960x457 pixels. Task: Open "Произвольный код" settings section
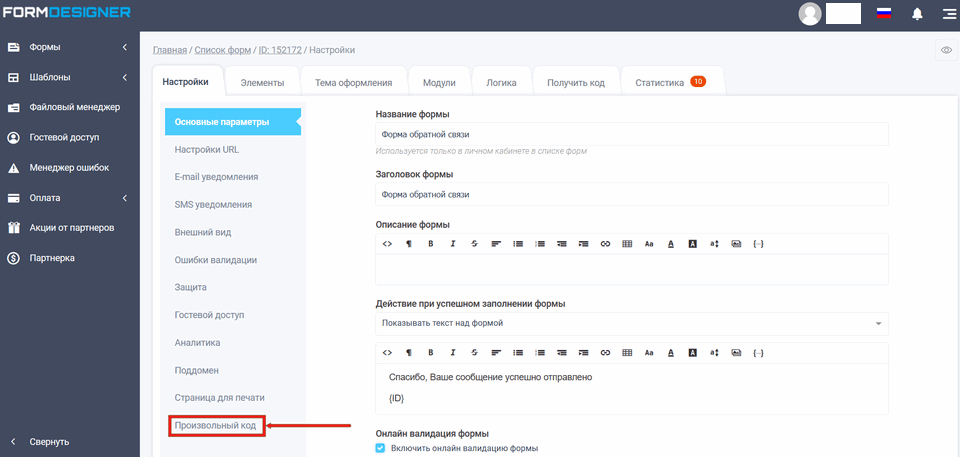tap(216, 426)
